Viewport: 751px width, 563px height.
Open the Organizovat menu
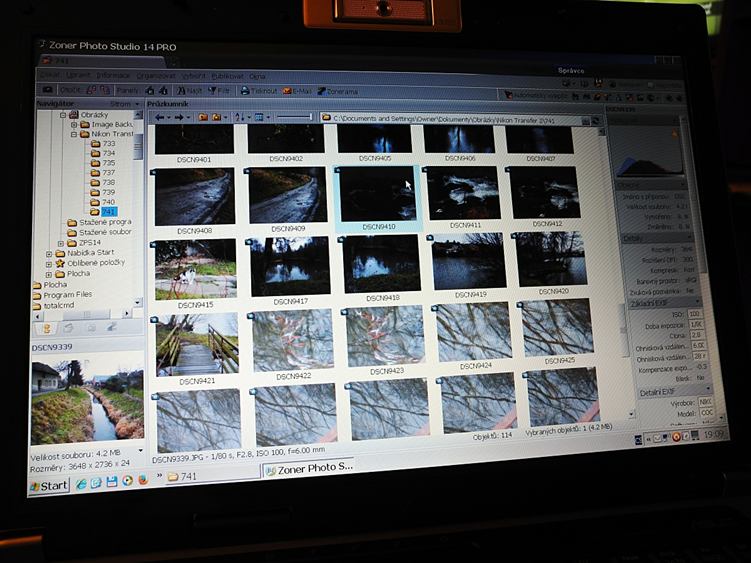coord(156,76)
